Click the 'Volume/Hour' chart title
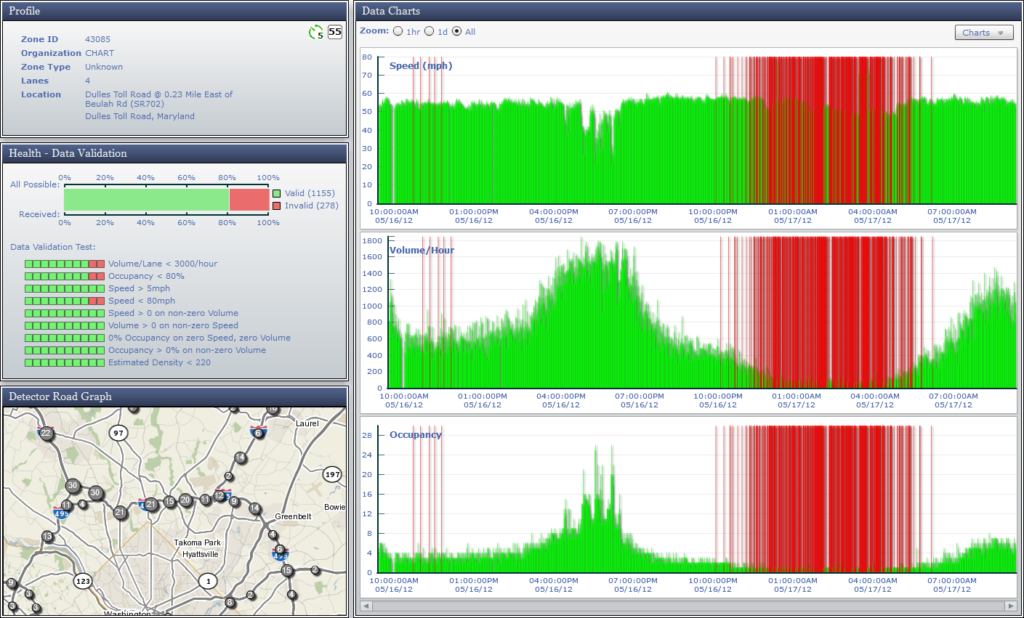1024x618 pixels. [422, 250]
